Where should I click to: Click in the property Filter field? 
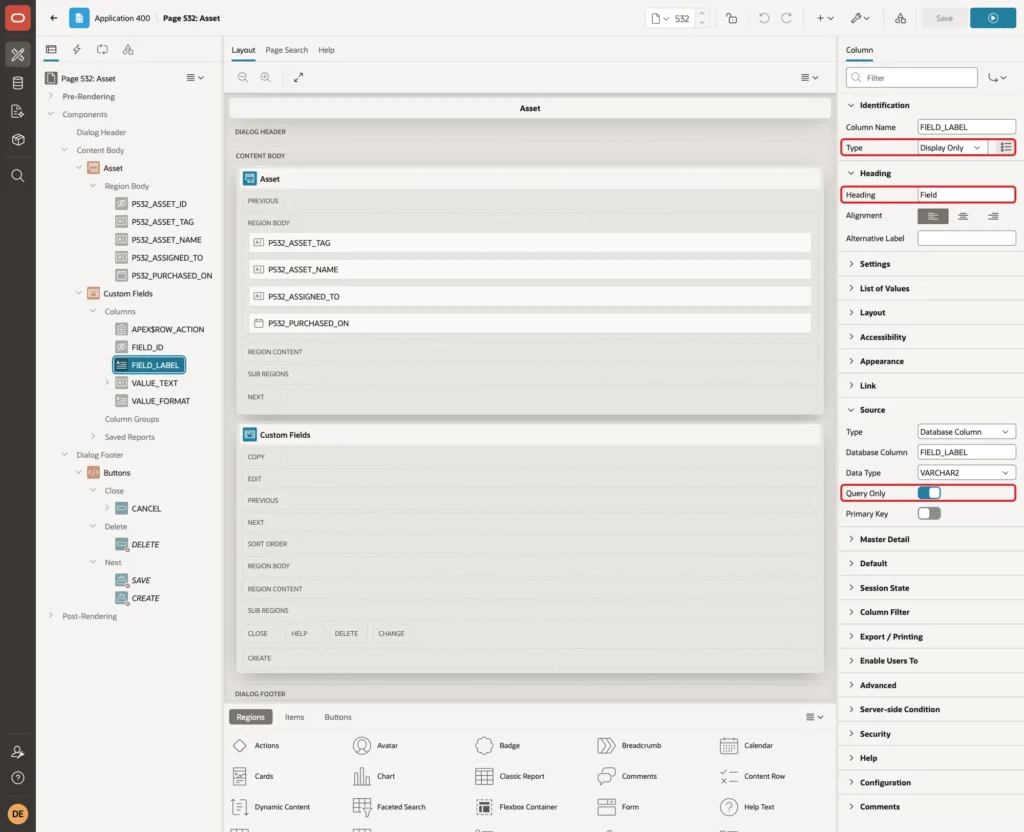click(x=912, y=78)
